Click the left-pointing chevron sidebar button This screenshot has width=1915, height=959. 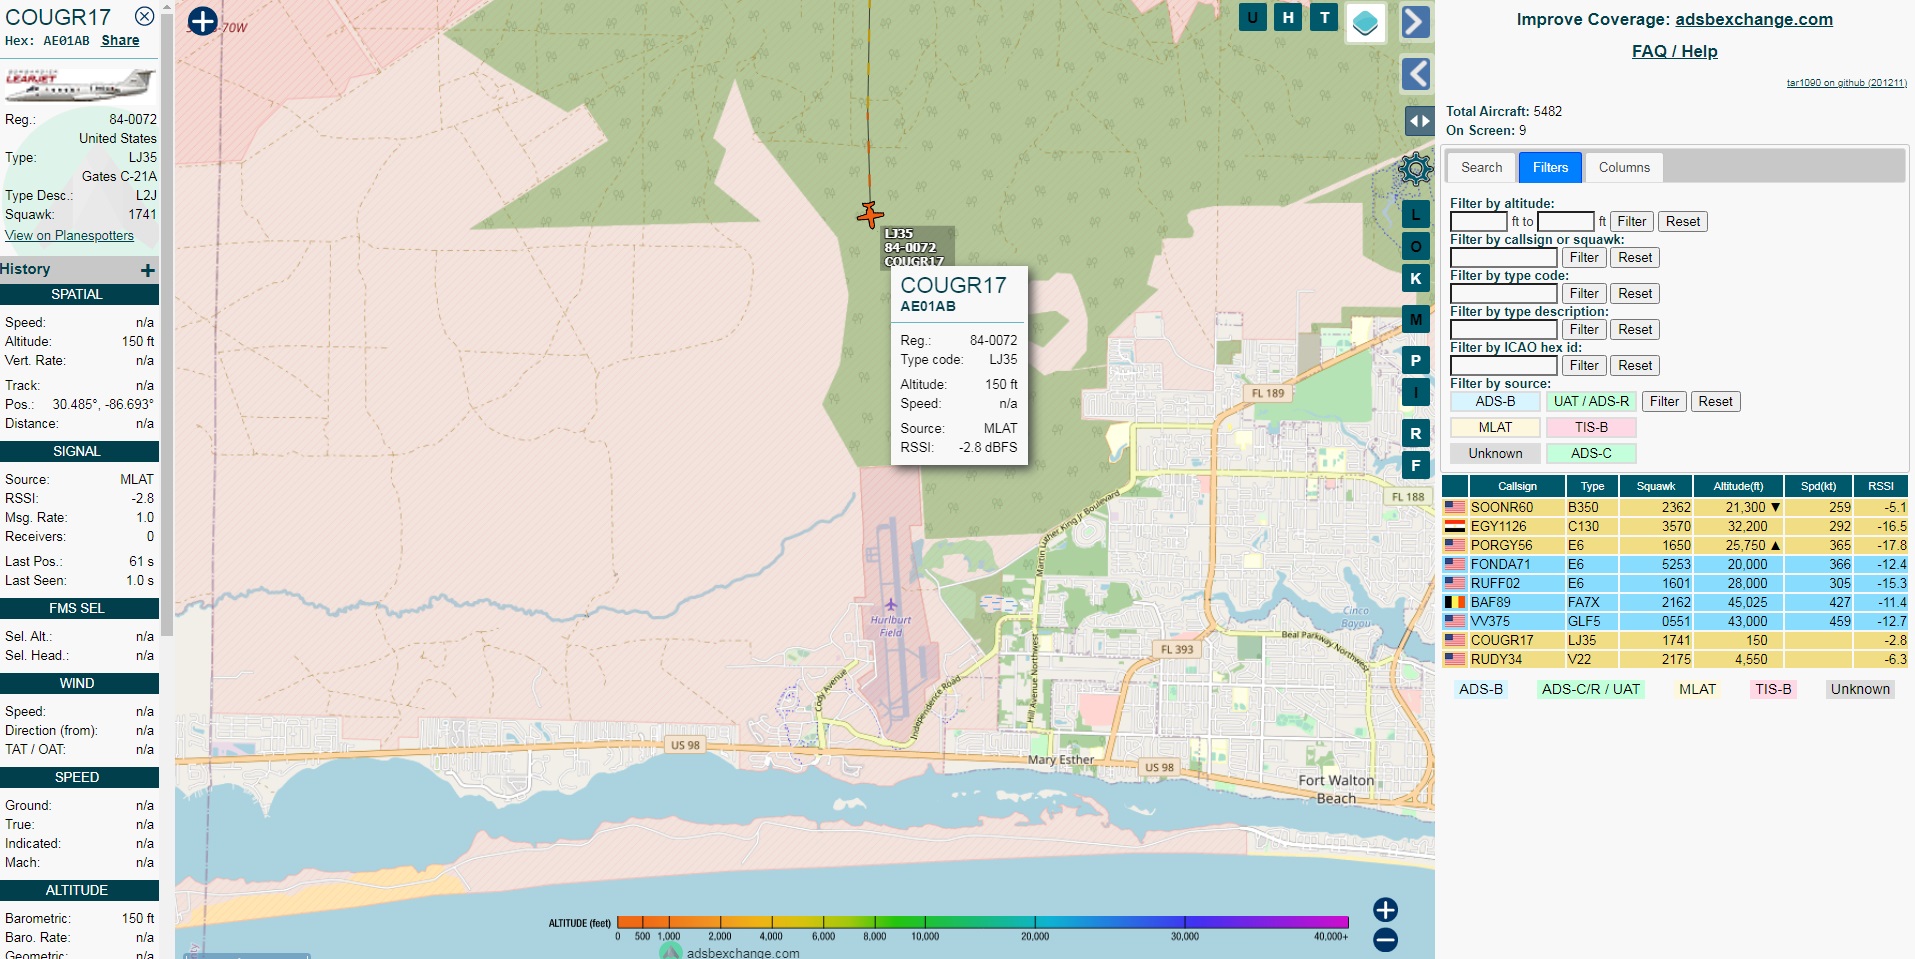(x=1415, y=74)
